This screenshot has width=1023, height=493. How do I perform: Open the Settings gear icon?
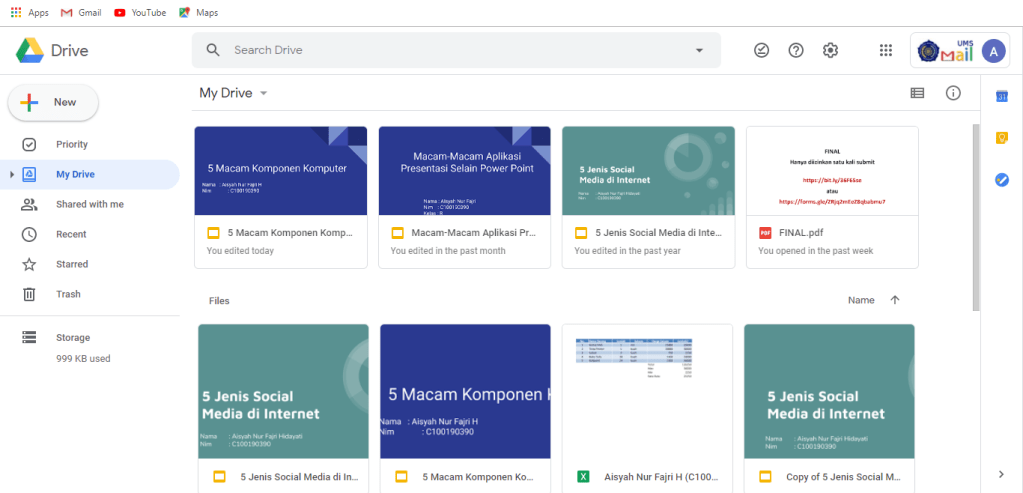click(830, 50)
